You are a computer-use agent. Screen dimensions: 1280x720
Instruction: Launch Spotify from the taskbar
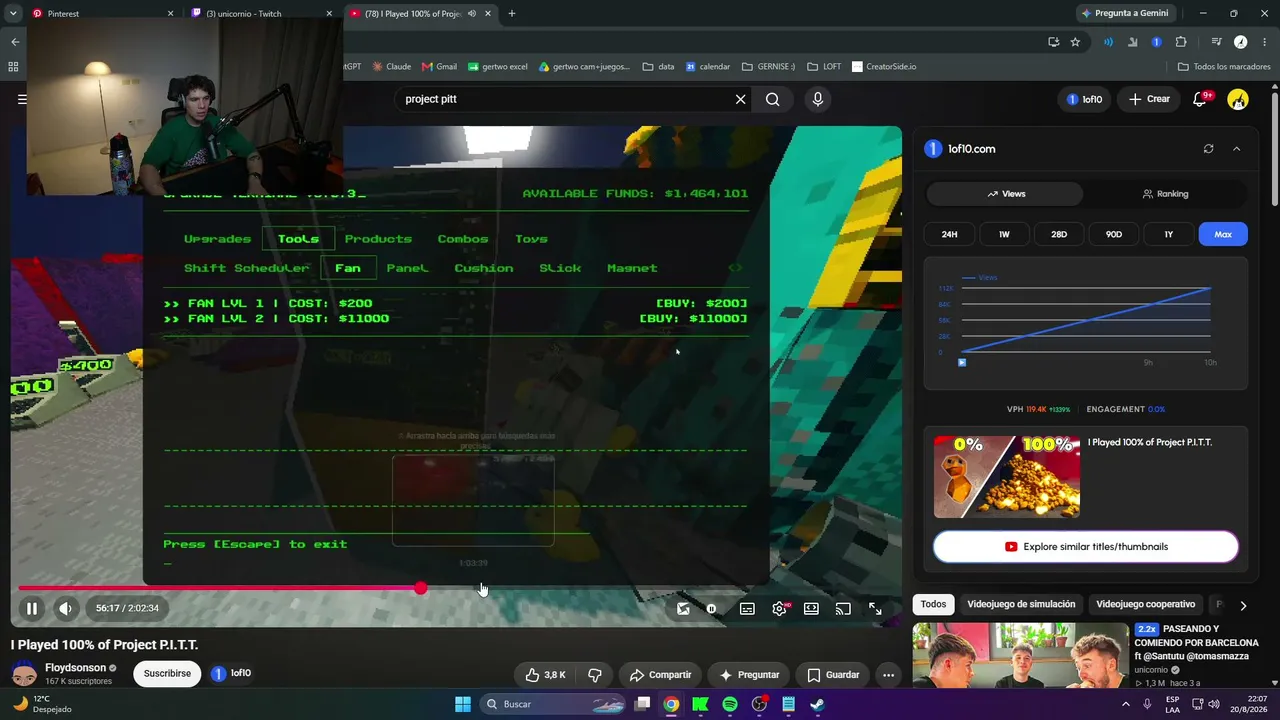click(730, 704)
